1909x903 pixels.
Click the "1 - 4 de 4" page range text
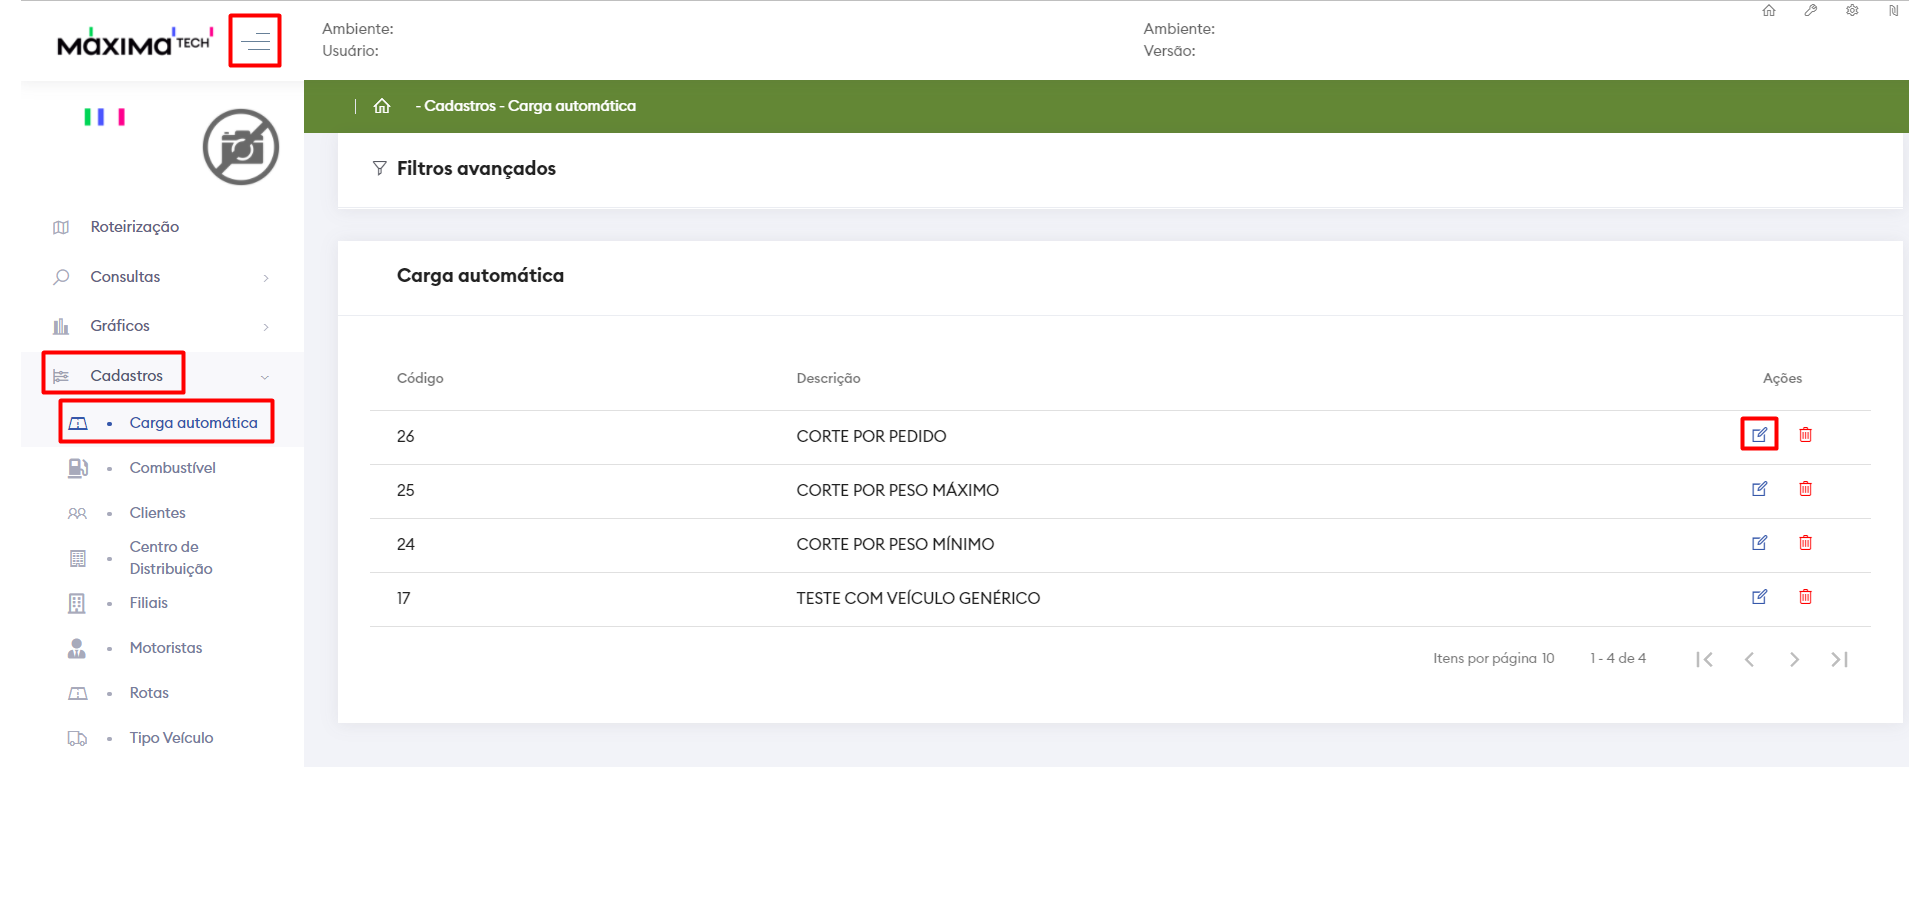tap(1618, 658)
